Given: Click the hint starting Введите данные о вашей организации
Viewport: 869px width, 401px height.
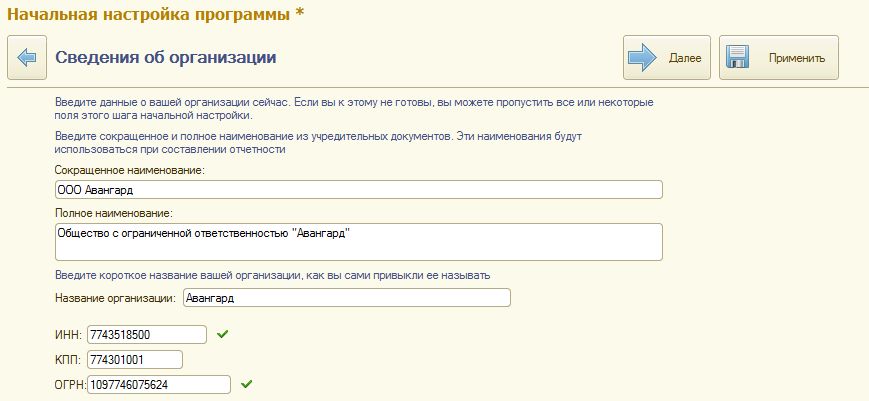Looking at the screenshot, I should [x=354, y=109].
